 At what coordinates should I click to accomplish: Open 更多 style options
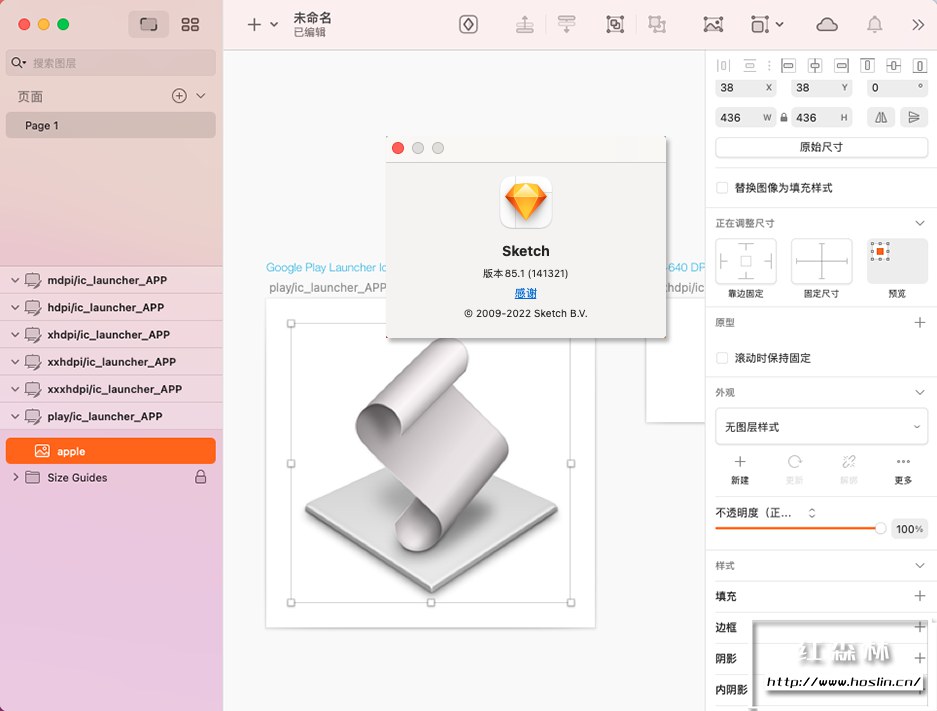[x=903, y=470]
